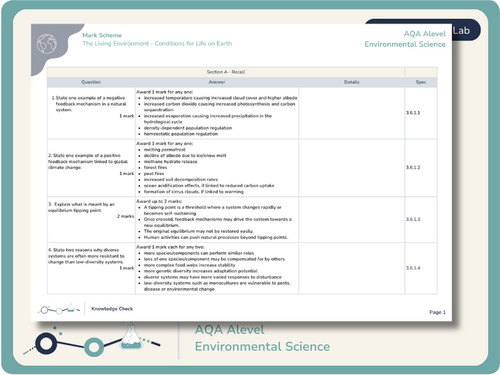Click the Knowledge Check footer label
500x375 pixels.
pos(112,309)
